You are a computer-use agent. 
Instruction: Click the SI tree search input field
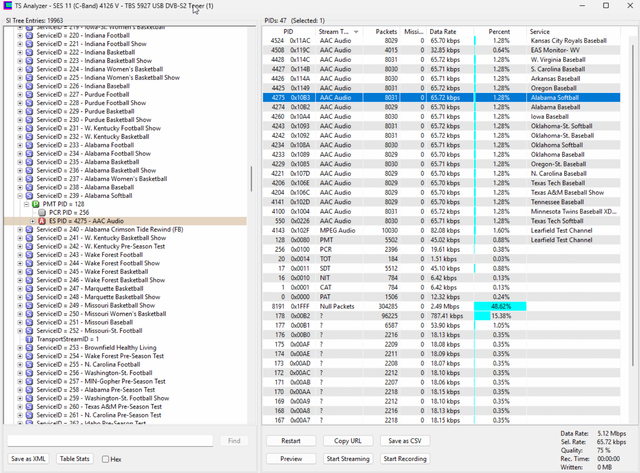point(110,441)
